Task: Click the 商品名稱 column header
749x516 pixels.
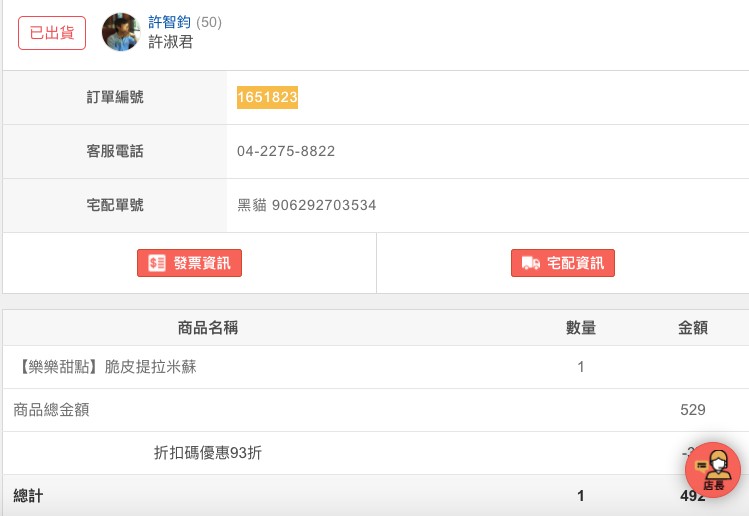Action: [x=208, y=328]
